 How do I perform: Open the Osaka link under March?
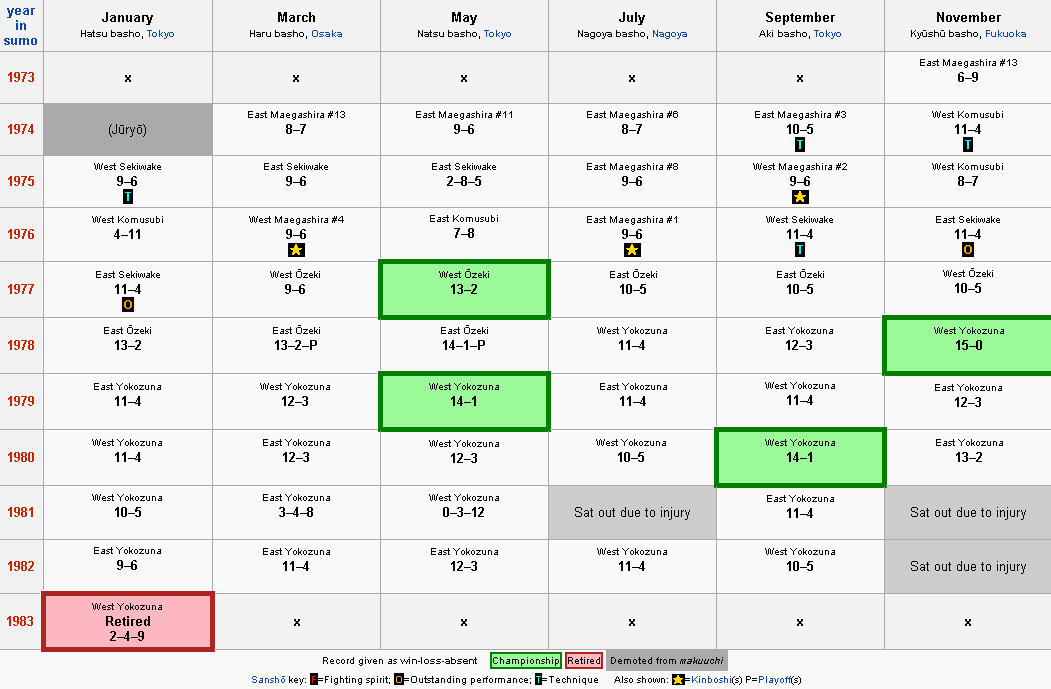(326, 34)
